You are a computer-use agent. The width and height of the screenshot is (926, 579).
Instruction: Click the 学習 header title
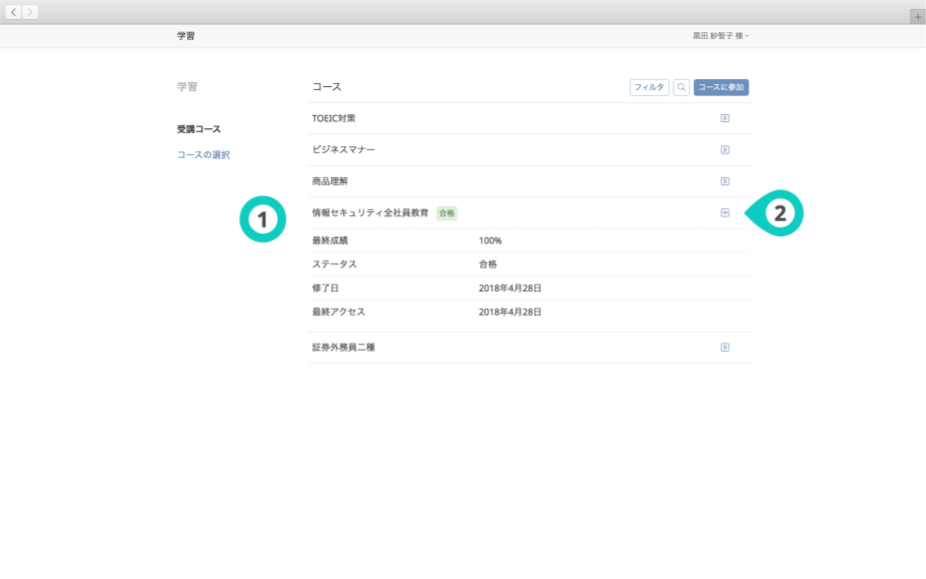186,36
